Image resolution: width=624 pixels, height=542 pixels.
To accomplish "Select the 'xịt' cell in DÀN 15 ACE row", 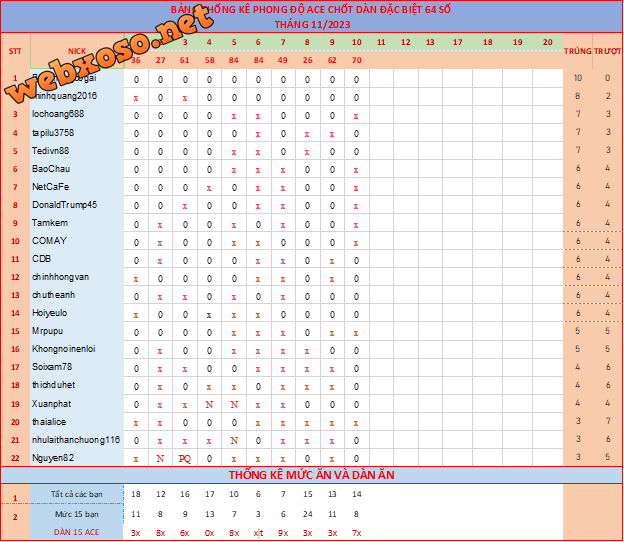I will click(x=258, y=533).
